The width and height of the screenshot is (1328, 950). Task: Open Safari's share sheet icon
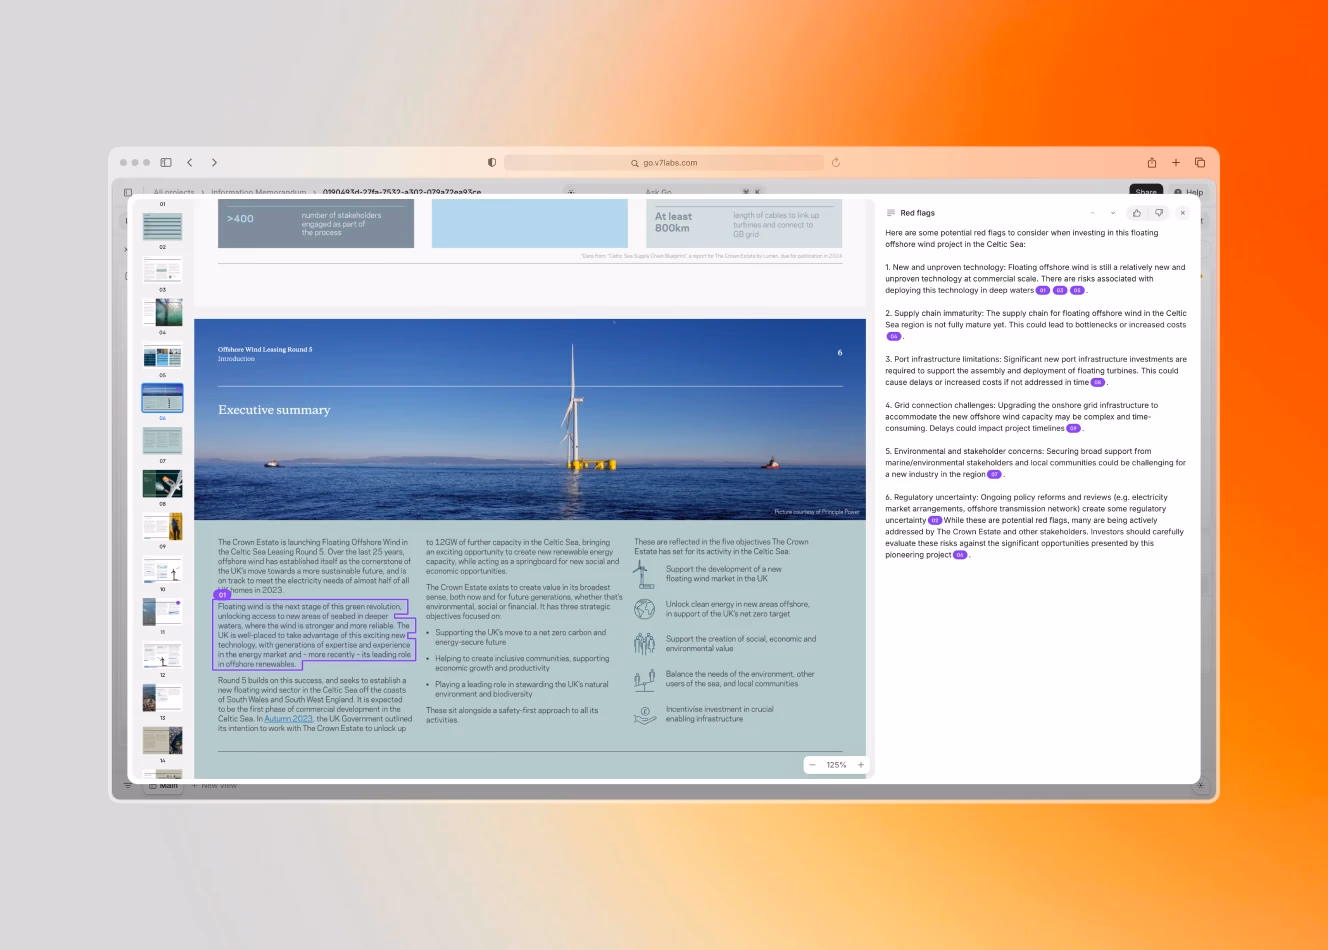[x=1152, y=162]
